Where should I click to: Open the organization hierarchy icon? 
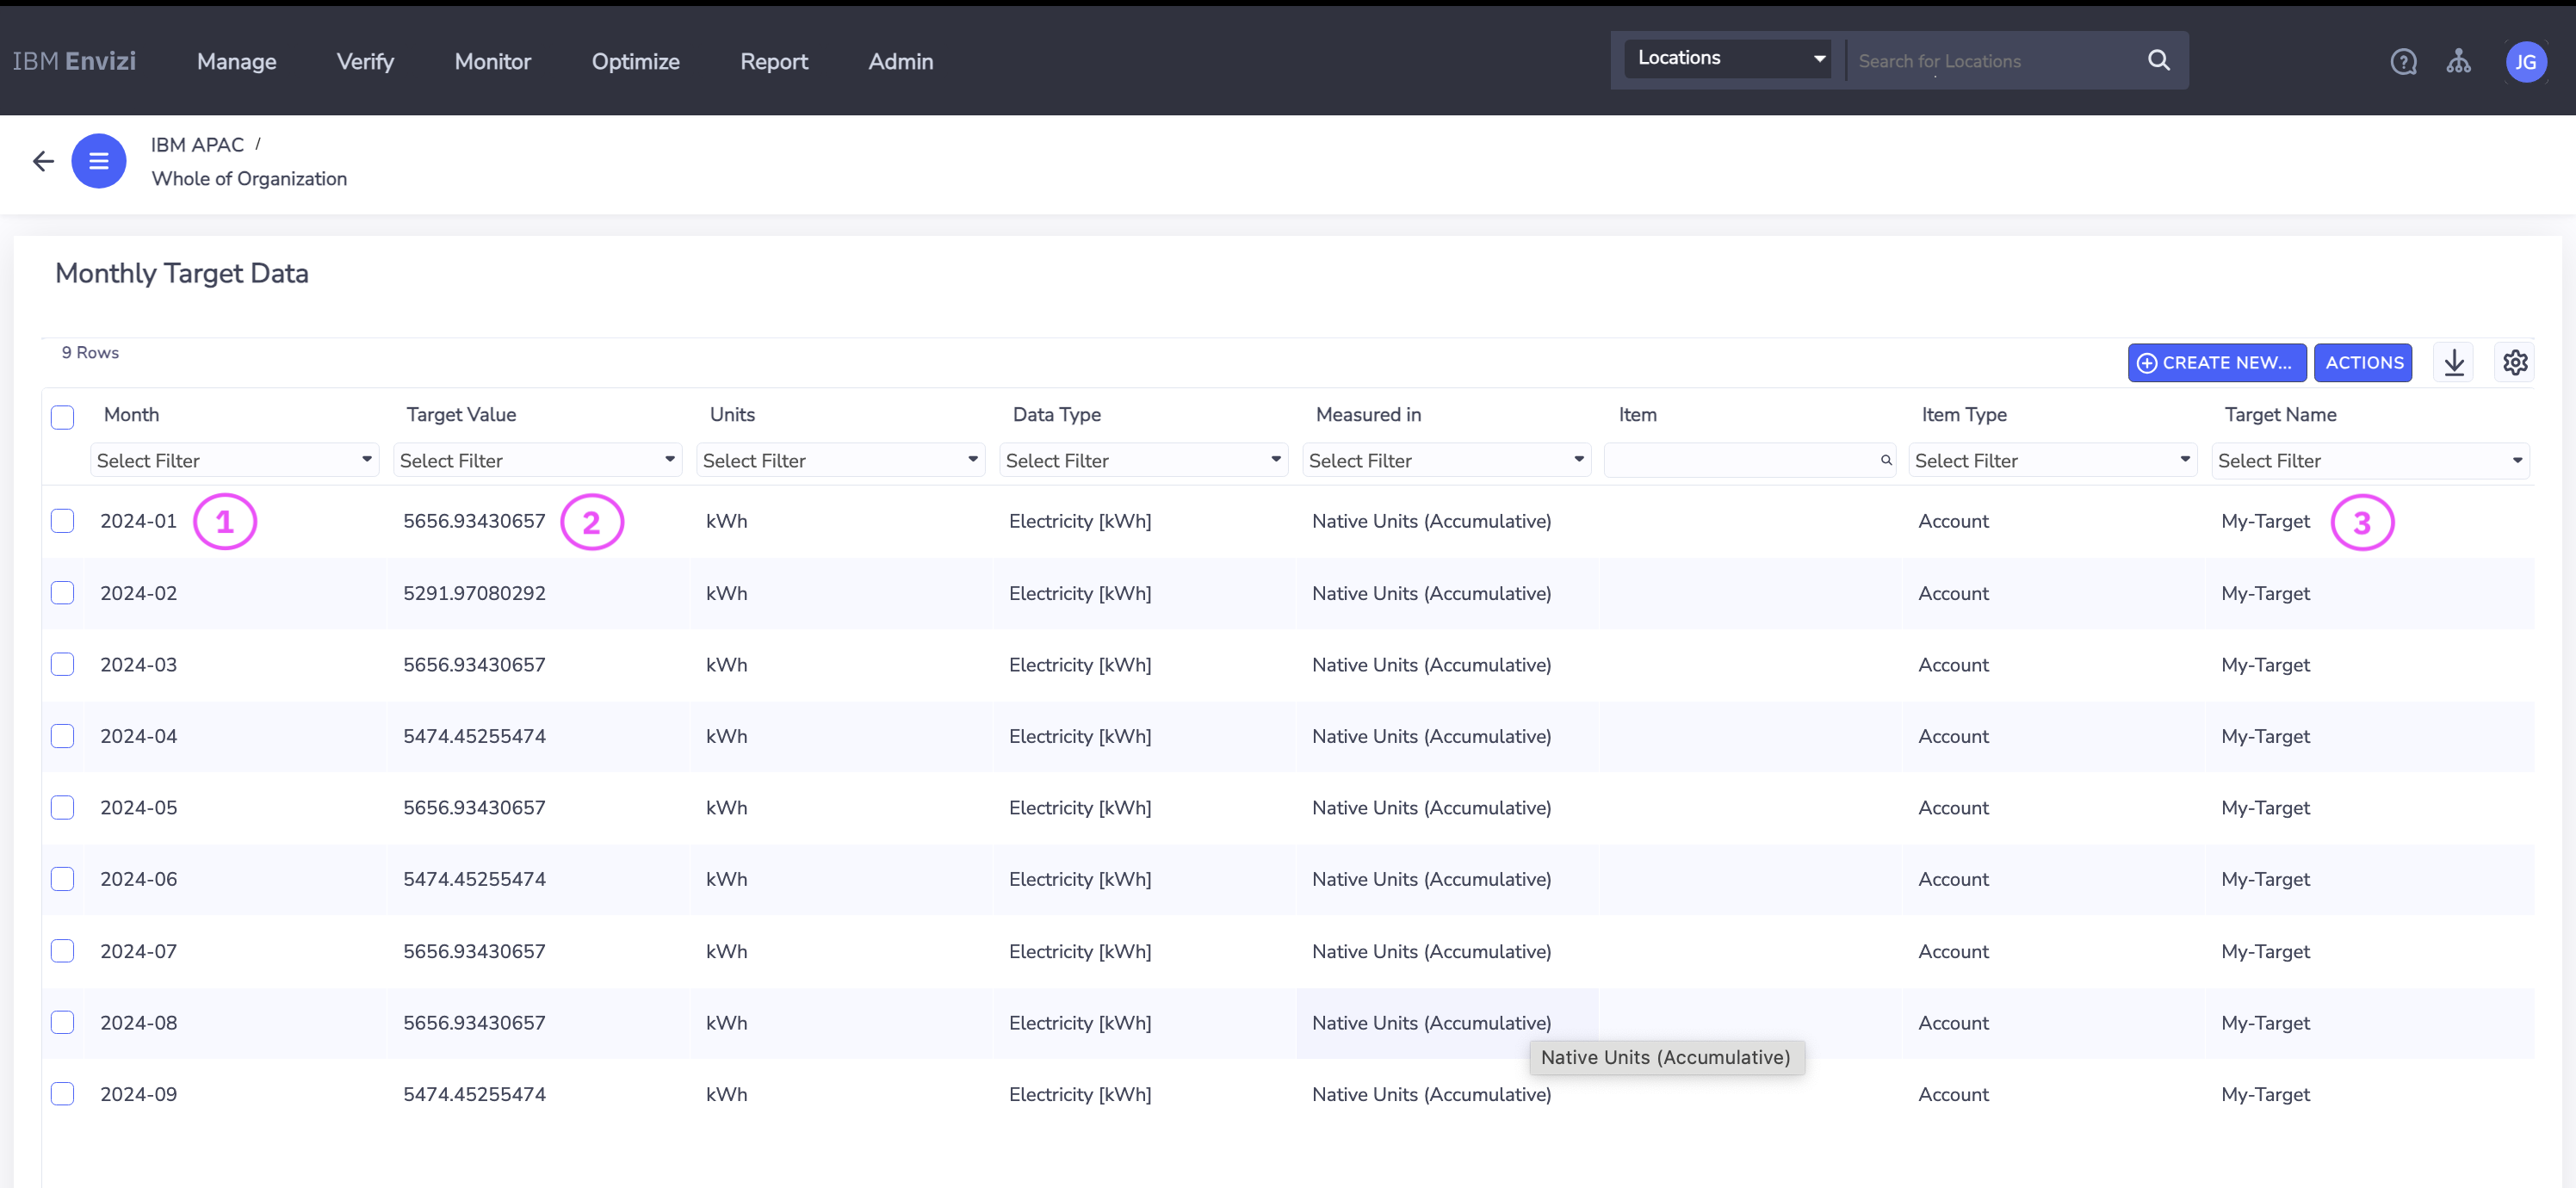(2458, 62)
